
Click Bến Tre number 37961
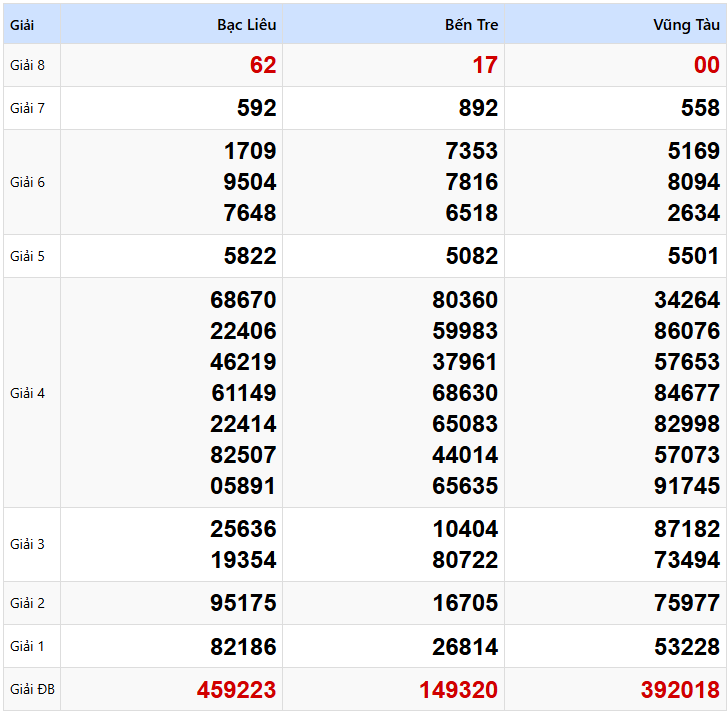tap(465, 362)
